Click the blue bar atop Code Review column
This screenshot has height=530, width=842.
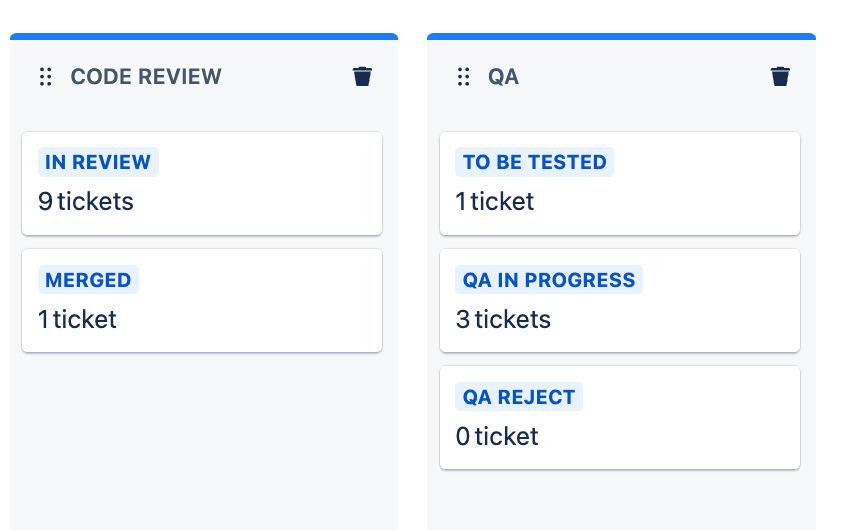204,37
